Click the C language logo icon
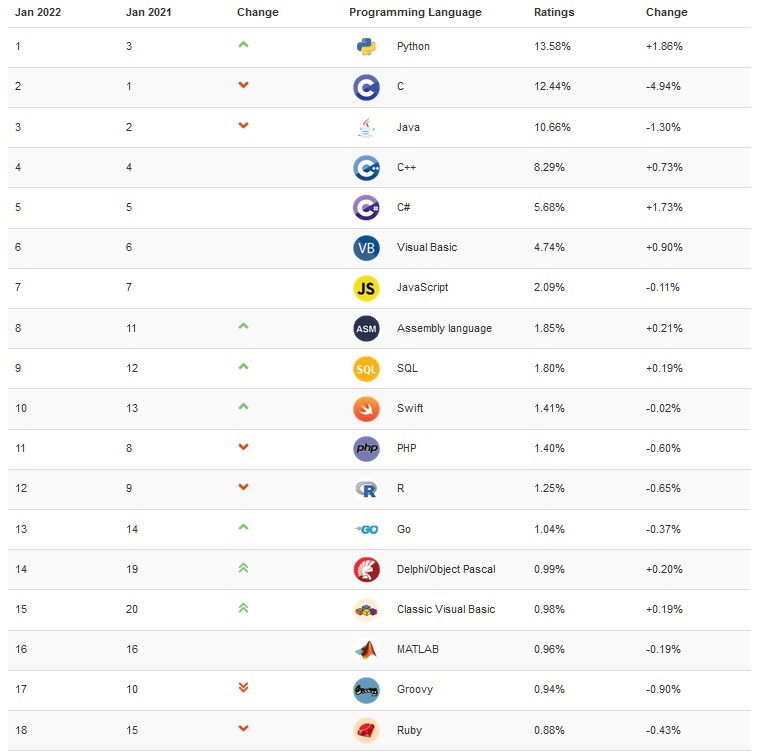The width and height of the screenshot is (757, 752). point(366,87)
